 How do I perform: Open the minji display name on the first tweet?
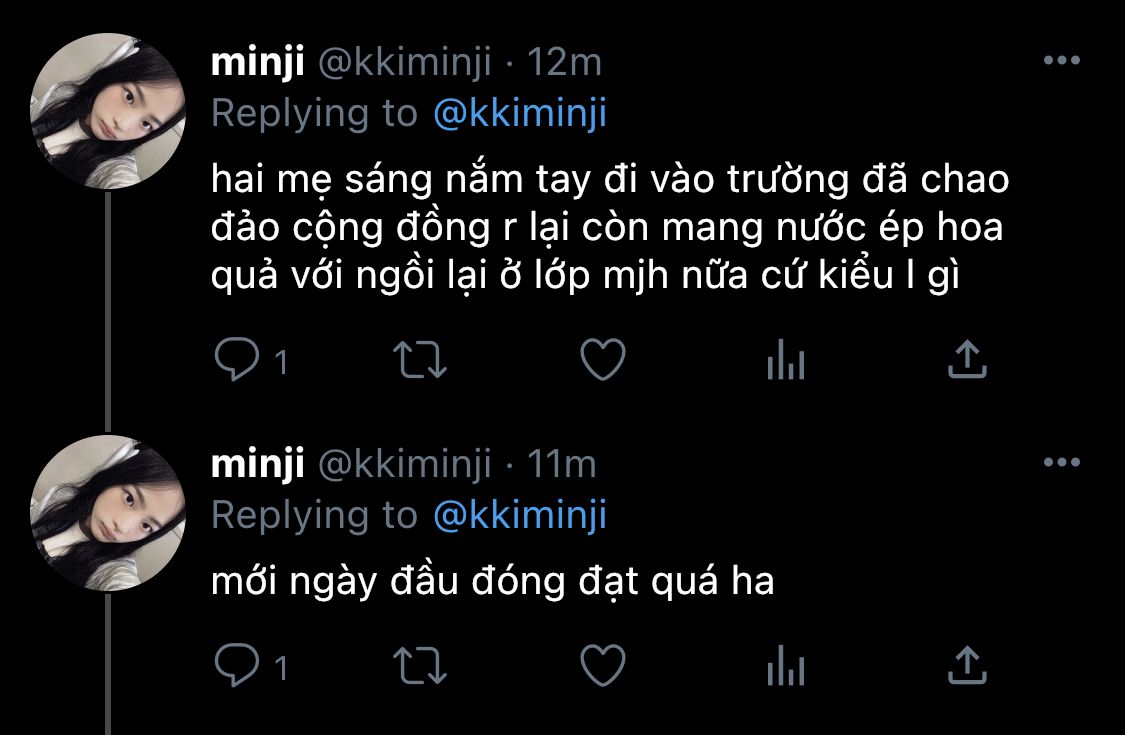point(258,62)
